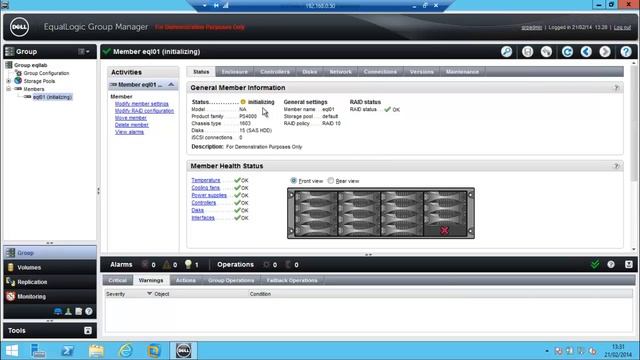
Task: Click Log out link in header
Action: pyautogui.click(x=622, y=27)
